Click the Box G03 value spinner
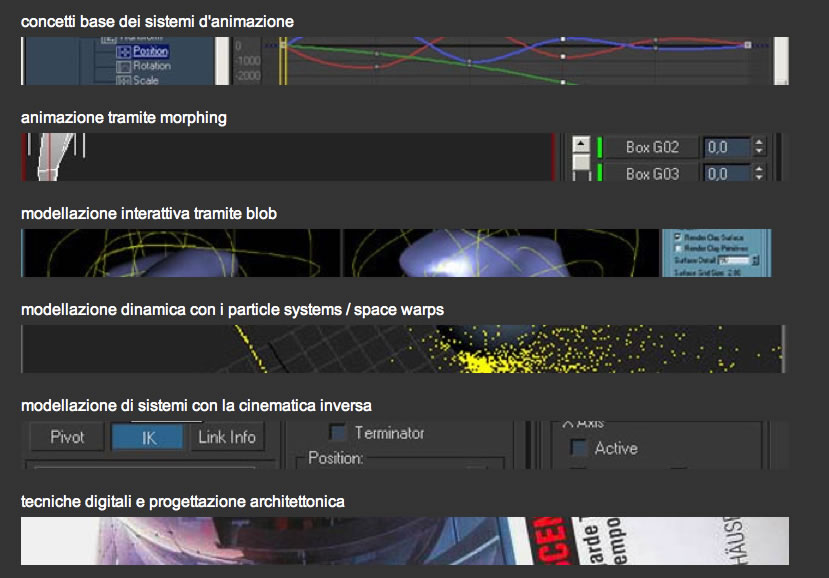Image resolution: width=829 pixels, height=578 pixels. [759, 173]
